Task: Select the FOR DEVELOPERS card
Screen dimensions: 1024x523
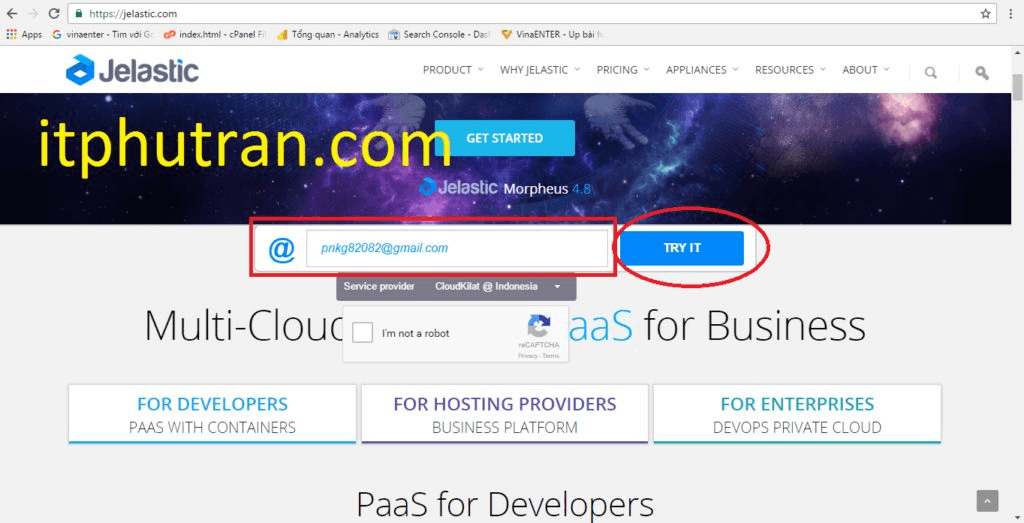Action: 212,414
